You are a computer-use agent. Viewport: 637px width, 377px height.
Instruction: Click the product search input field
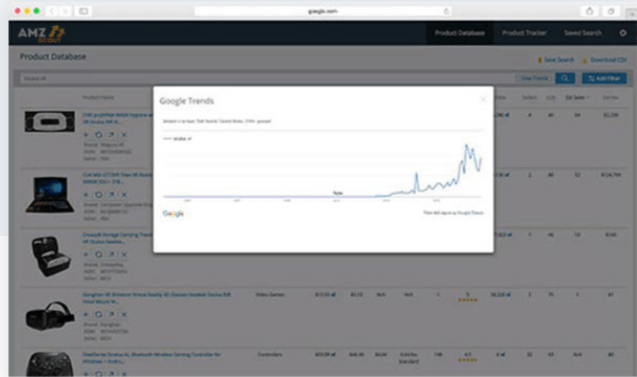coord(268,78)
